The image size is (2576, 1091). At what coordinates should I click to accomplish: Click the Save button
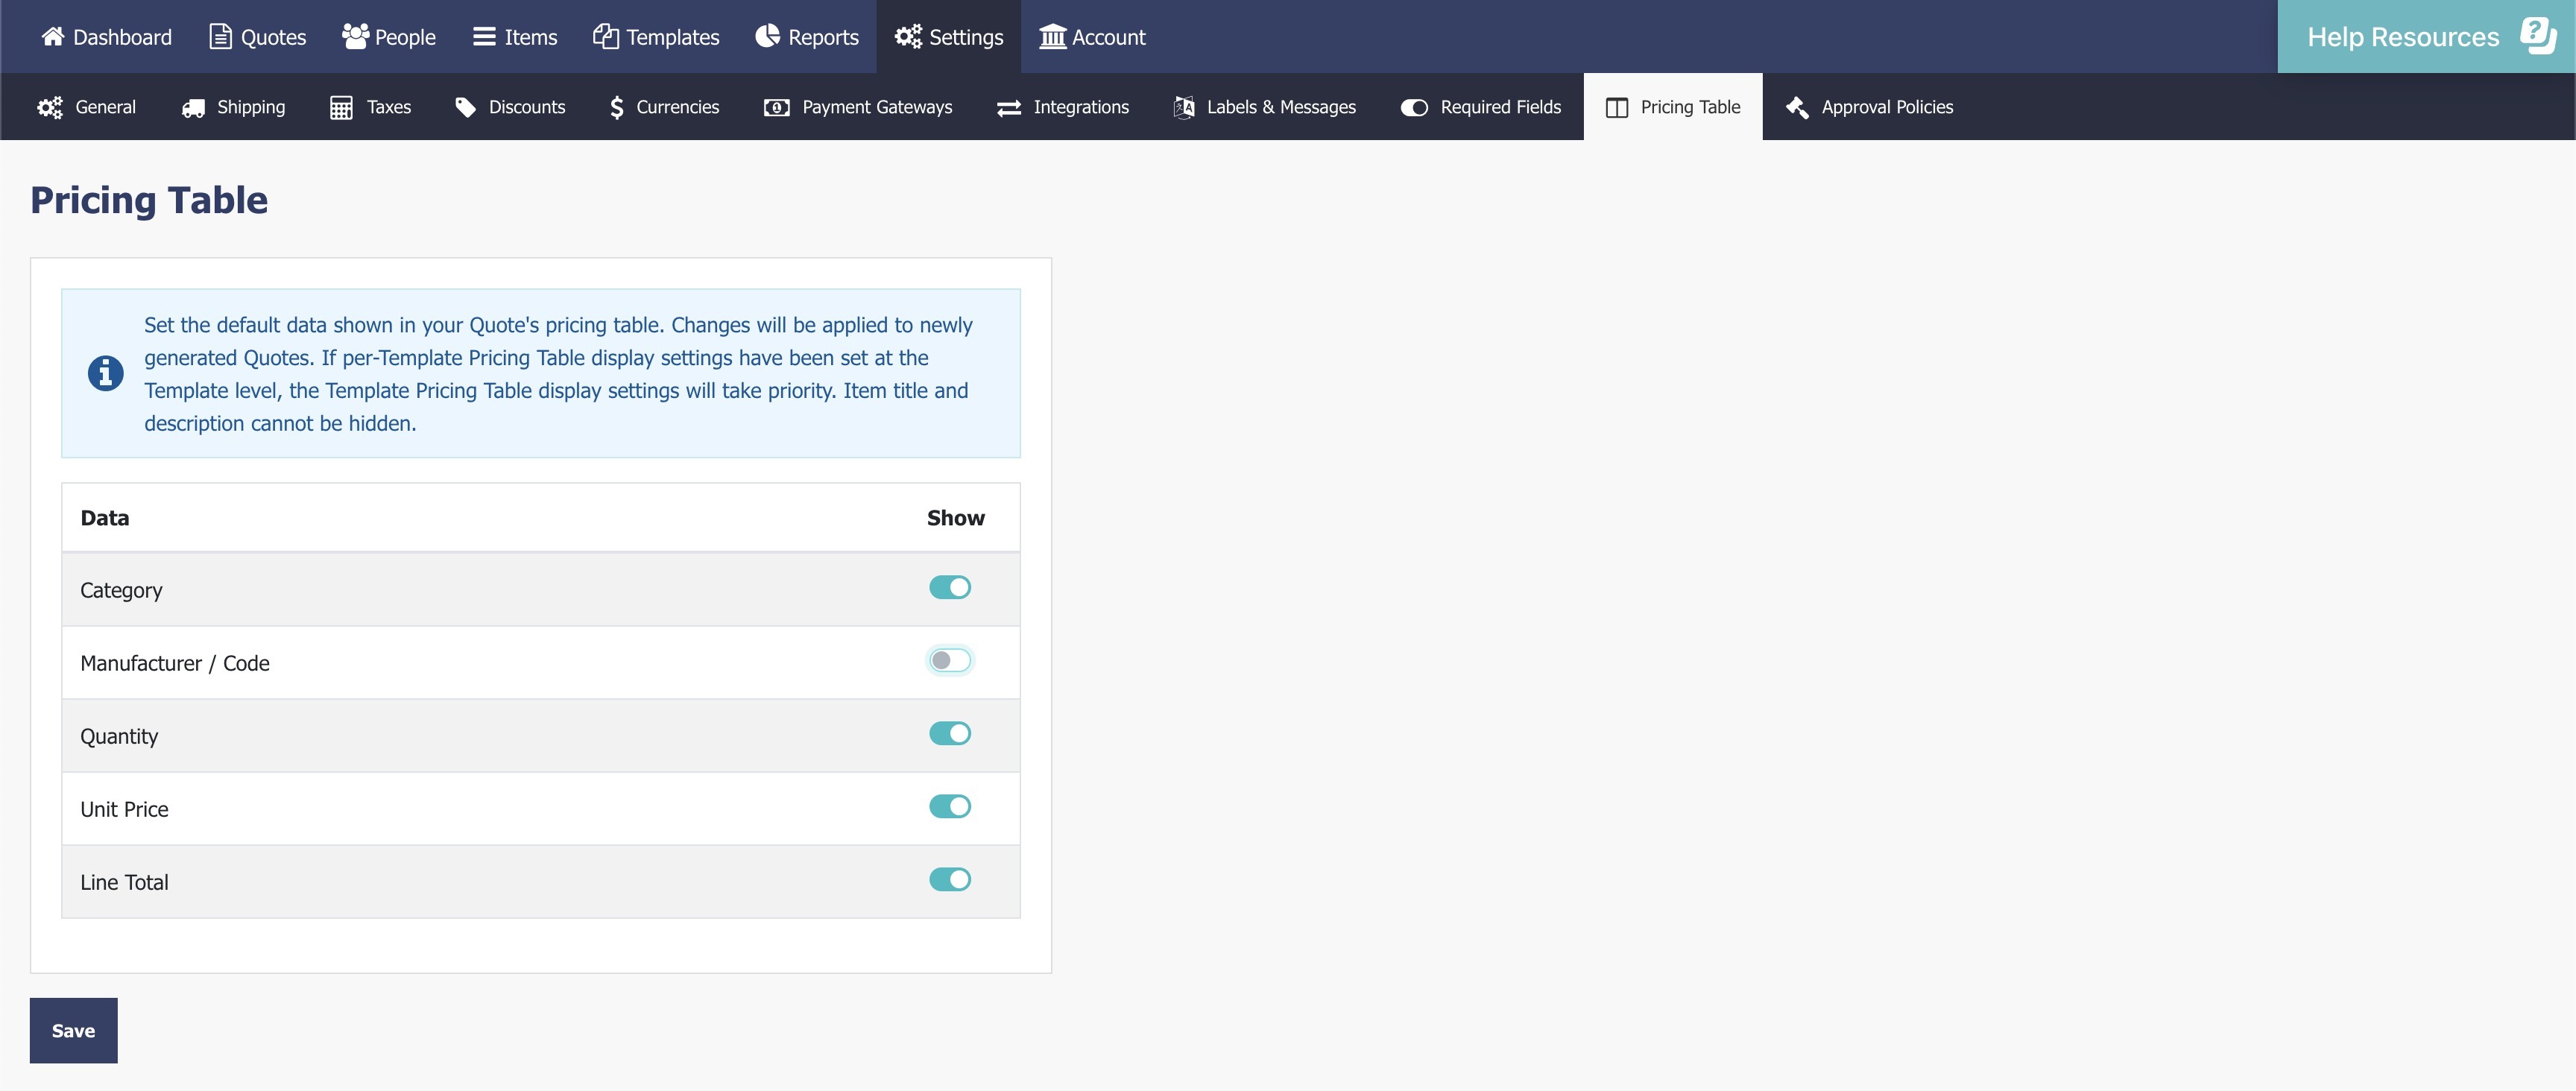point(73,1030)
